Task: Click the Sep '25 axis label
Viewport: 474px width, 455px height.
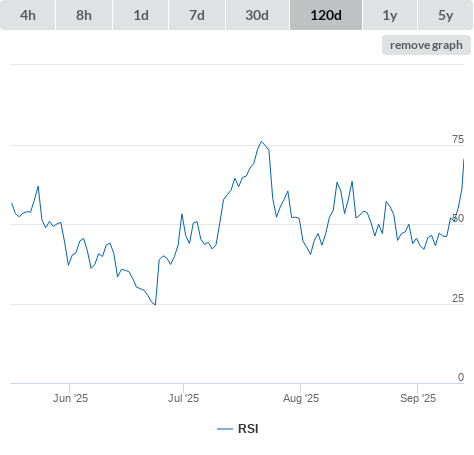Action: (418, 398)
